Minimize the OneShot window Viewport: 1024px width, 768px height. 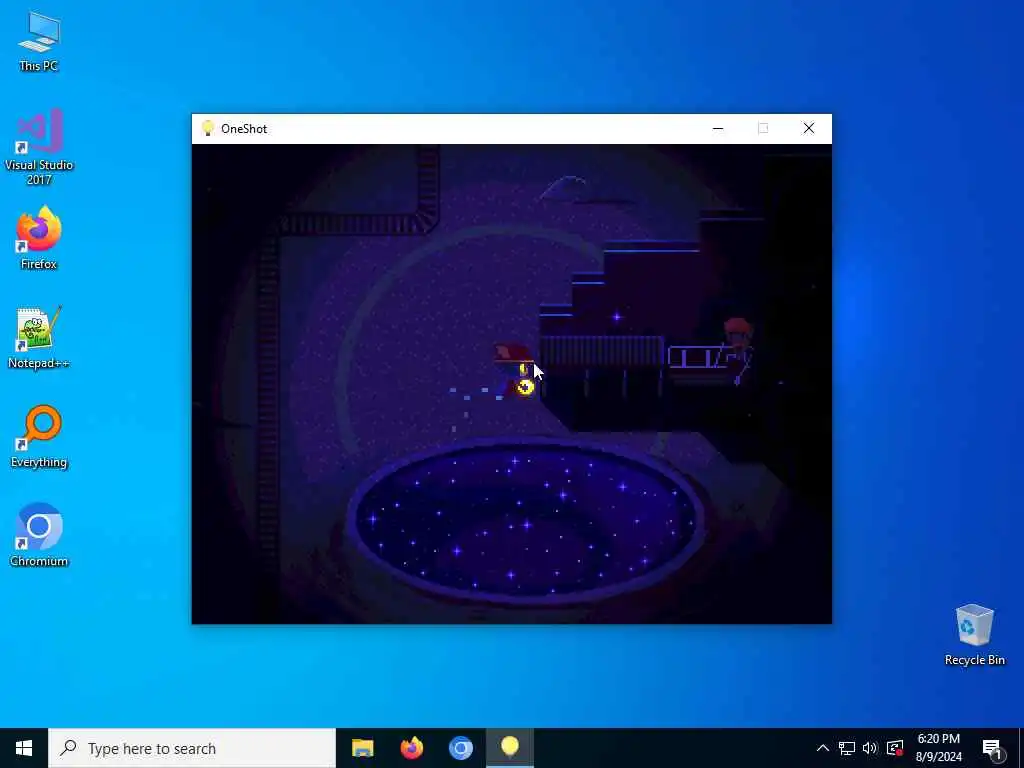pos(718,129)
